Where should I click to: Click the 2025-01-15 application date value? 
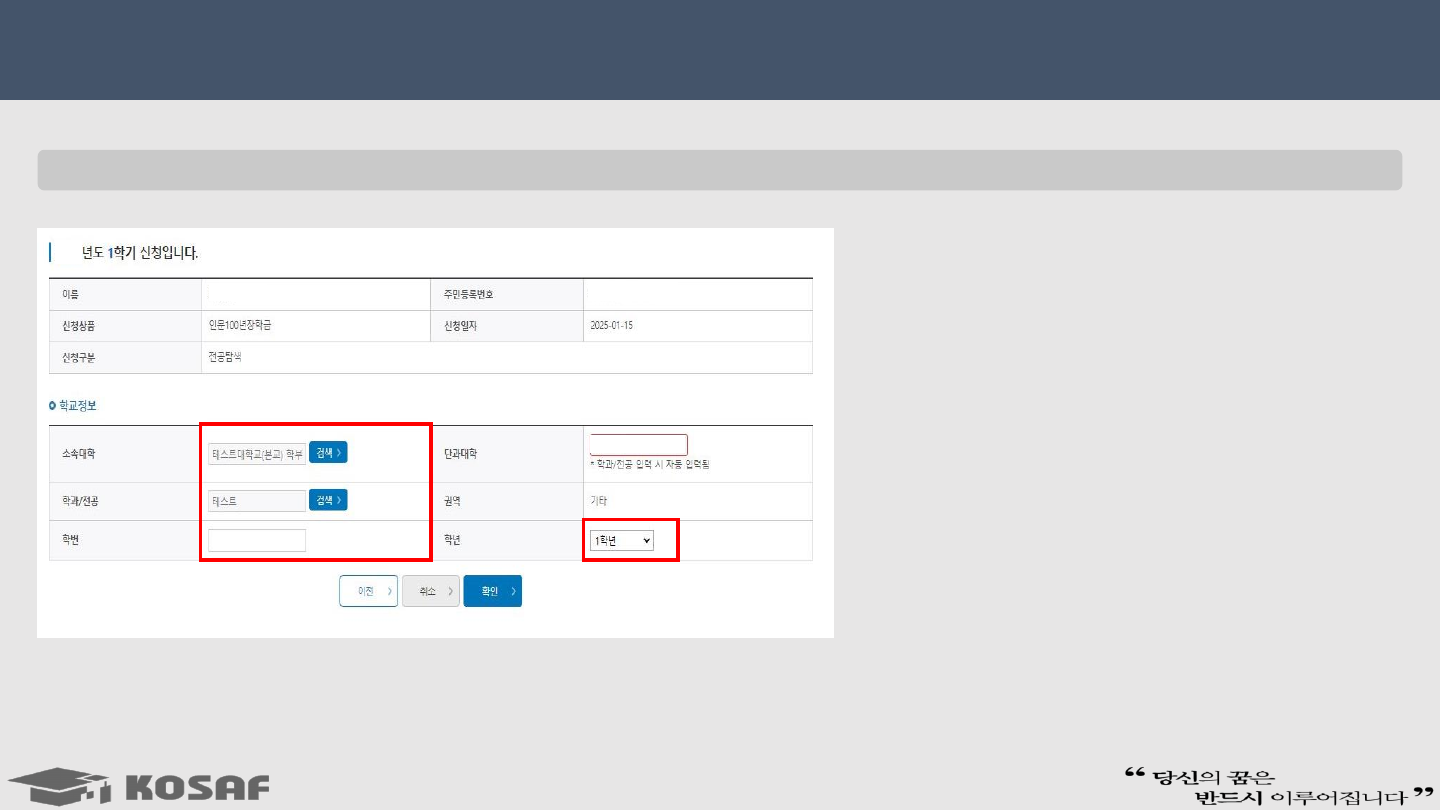pos(613,326)
